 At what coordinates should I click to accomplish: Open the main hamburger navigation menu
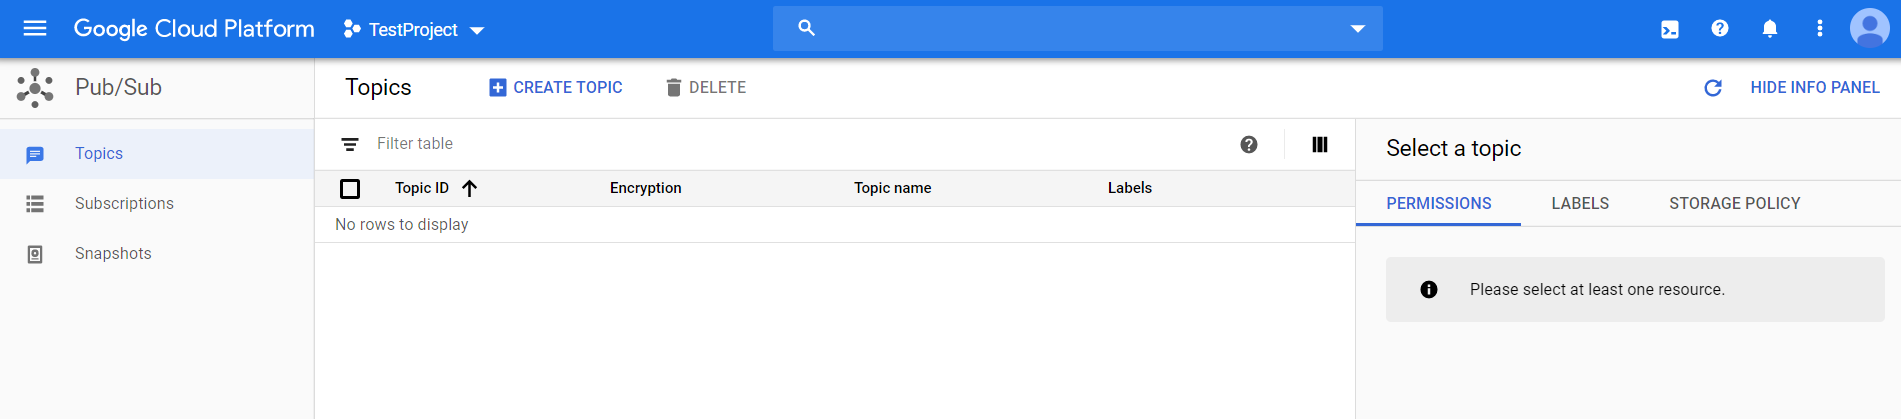coord(35,28)
